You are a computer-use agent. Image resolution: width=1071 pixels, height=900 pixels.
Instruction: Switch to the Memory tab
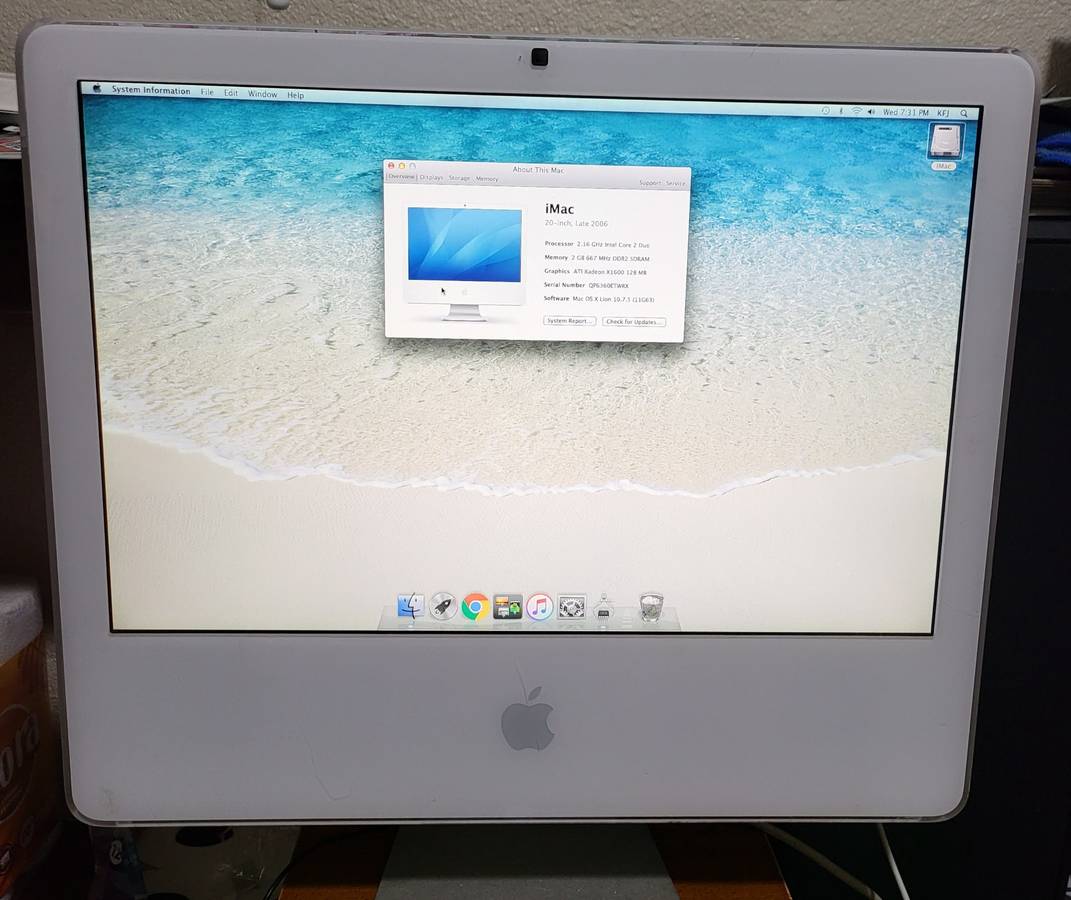pyautogui.click(x=487, y=179)
